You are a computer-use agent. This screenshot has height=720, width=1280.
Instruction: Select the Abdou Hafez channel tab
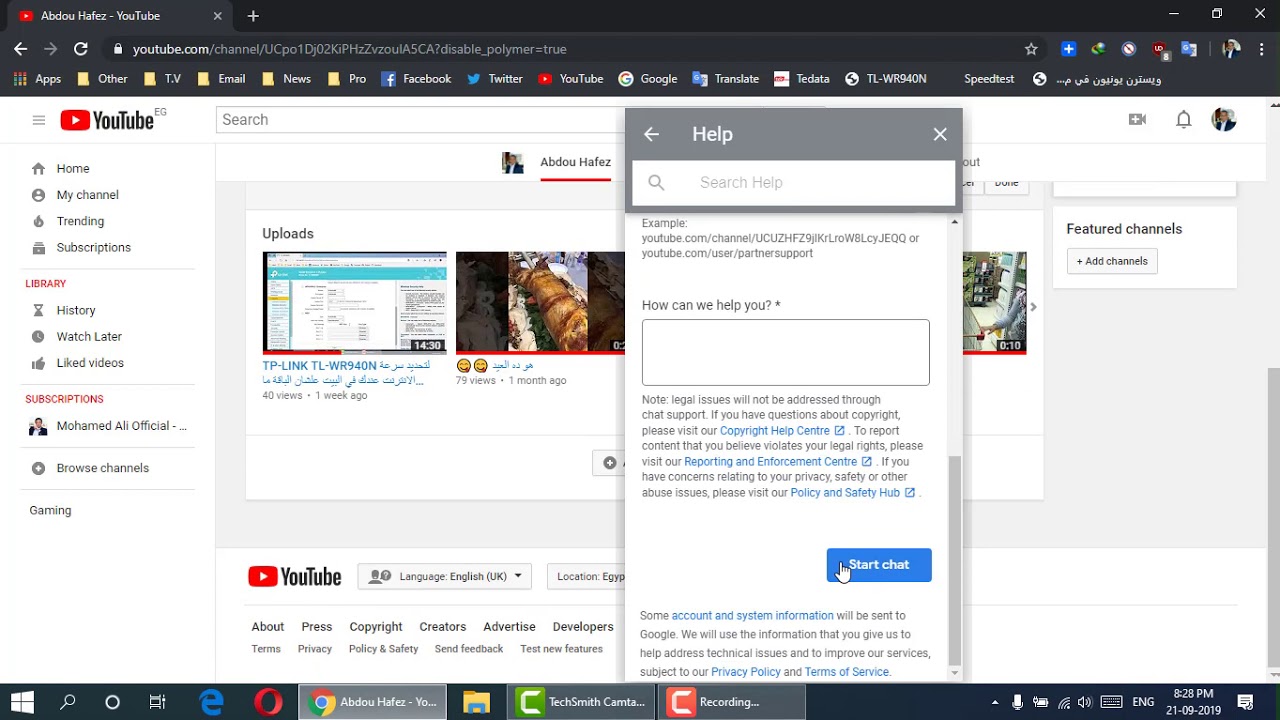tap(575, 162)
